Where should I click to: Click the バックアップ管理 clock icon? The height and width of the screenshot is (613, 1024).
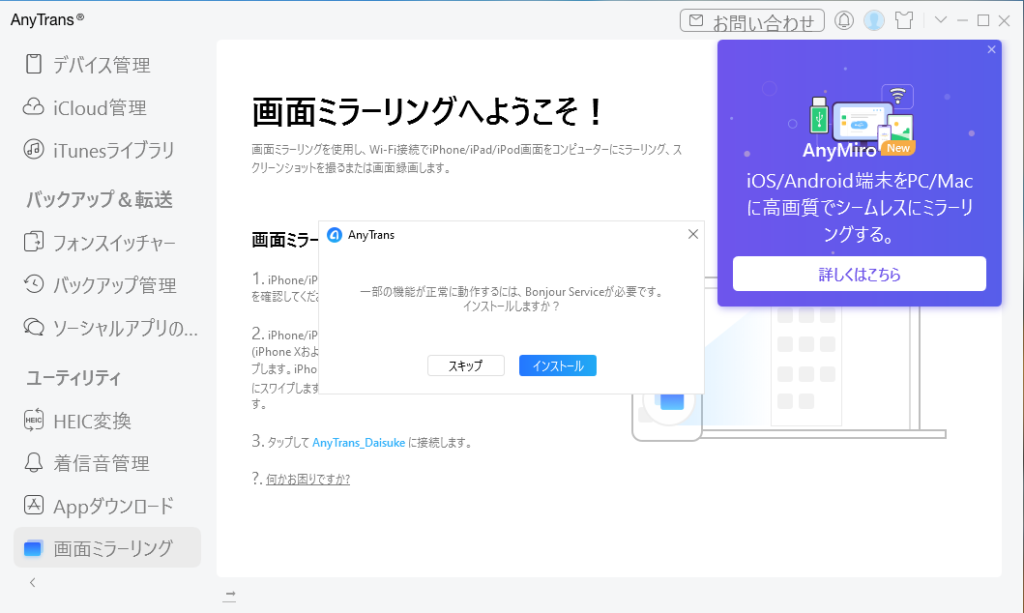point(33,284)
